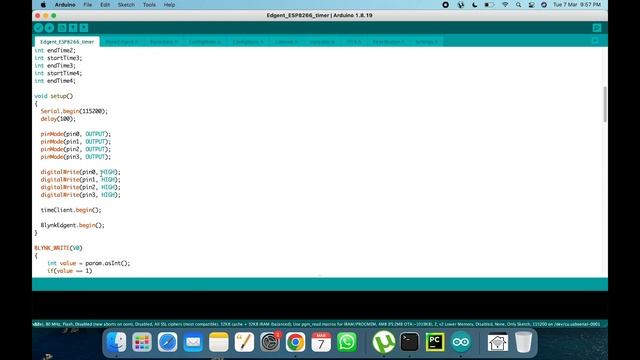Open the Home folder stack in Dock
This screenshot has width=640, height=360.
coord(498,342)
